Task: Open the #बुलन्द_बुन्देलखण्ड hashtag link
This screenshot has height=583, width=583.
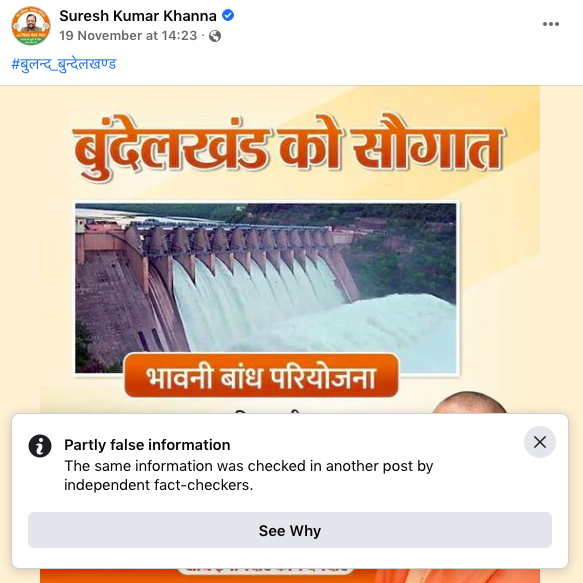Action: (x=64, y=64)
